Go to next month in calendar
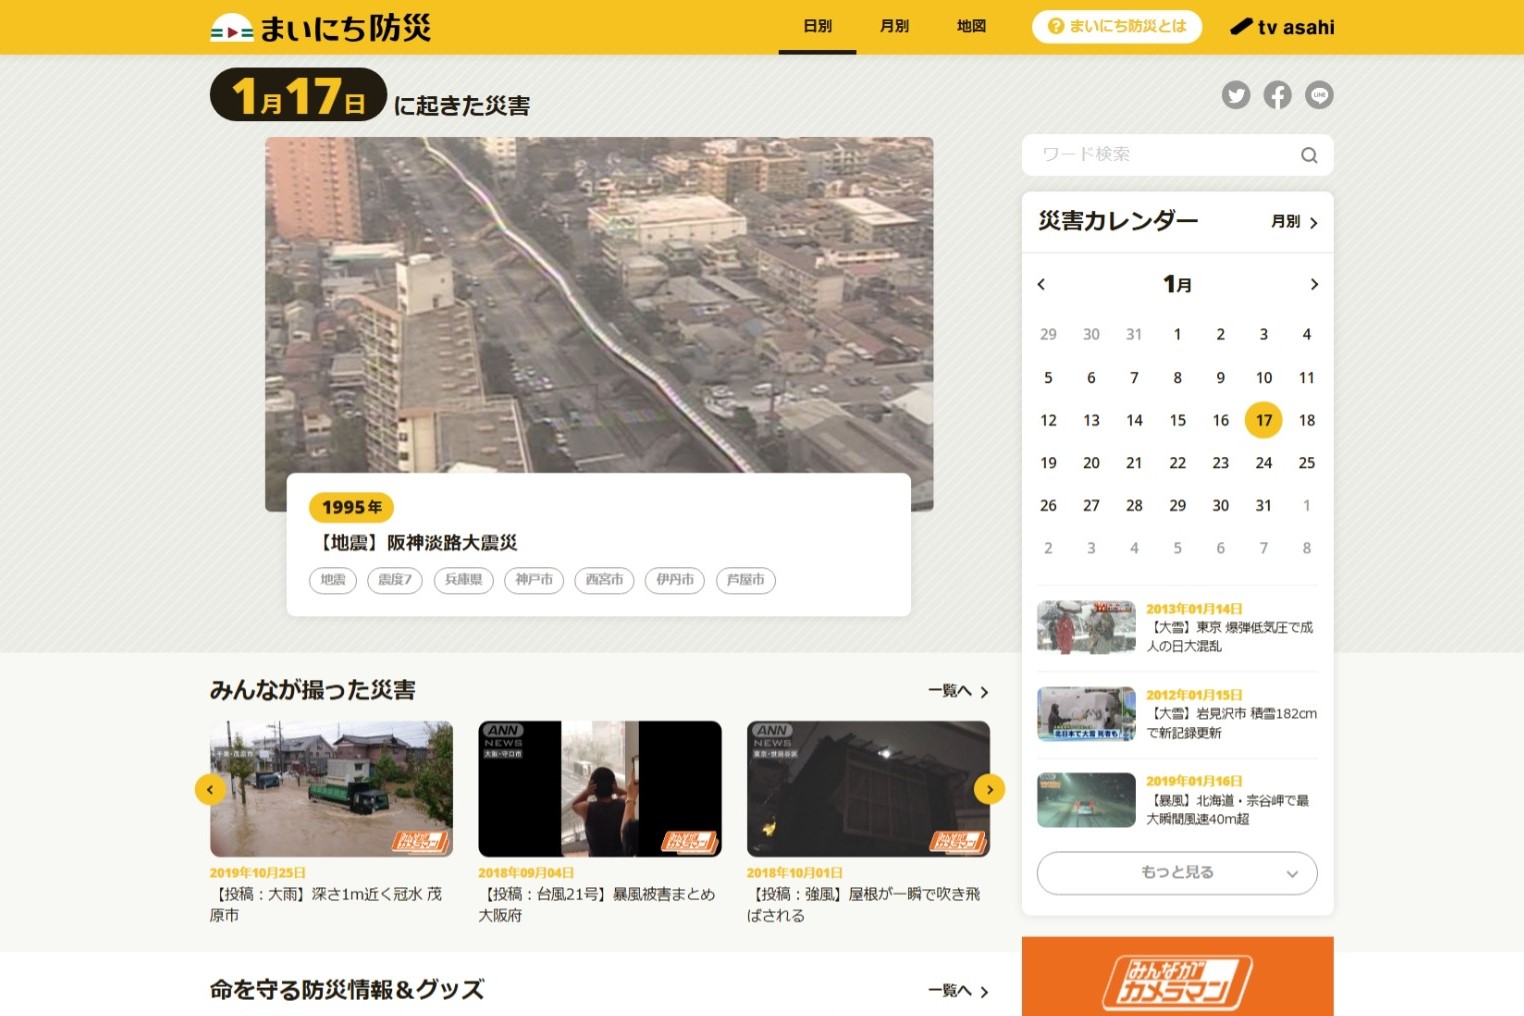 point(1314,284)
